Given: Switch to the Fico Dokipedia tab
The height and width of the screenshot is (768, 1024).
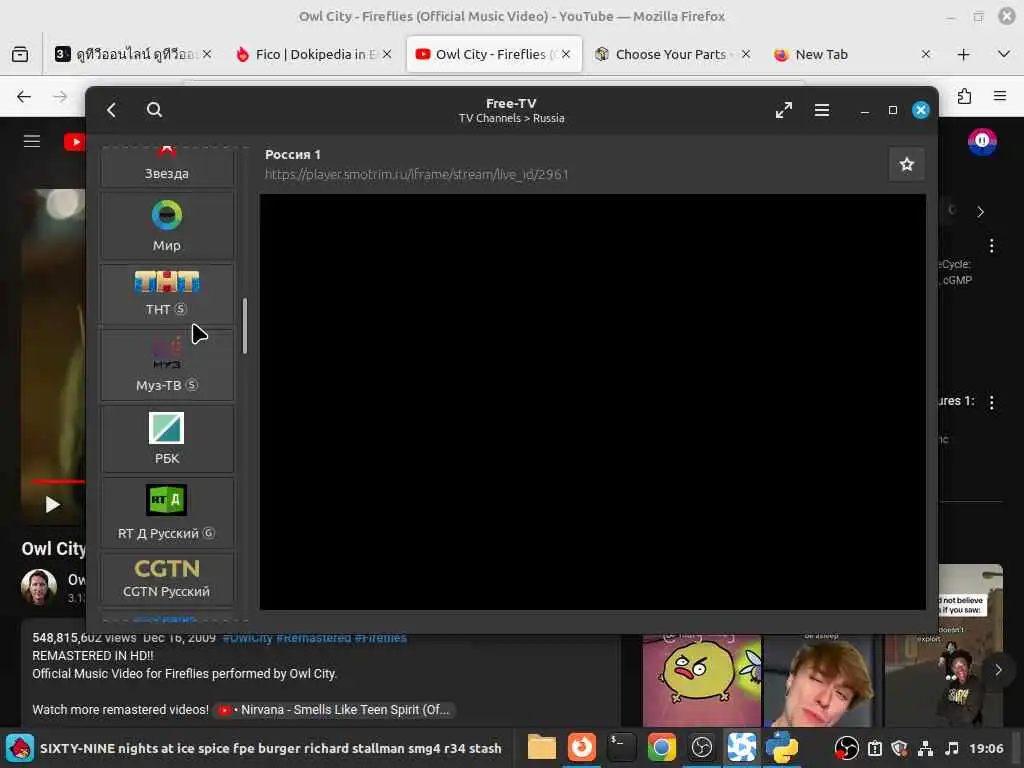Looking at the screenshot, I should [x=313, y=54].
